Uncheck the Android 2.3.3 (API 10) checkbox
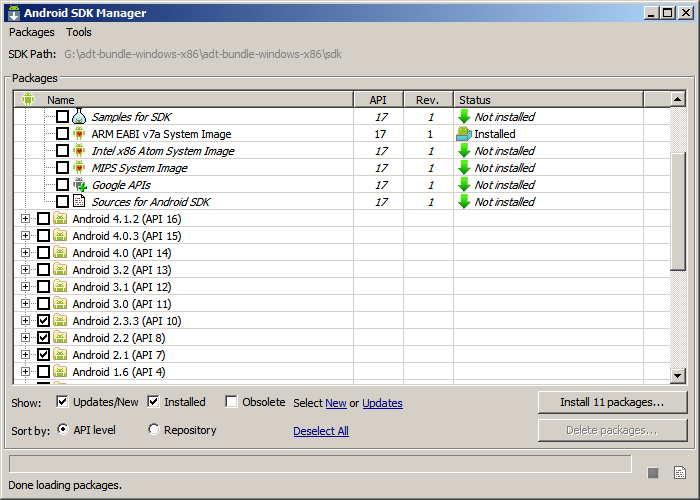 tap(43, 320)
